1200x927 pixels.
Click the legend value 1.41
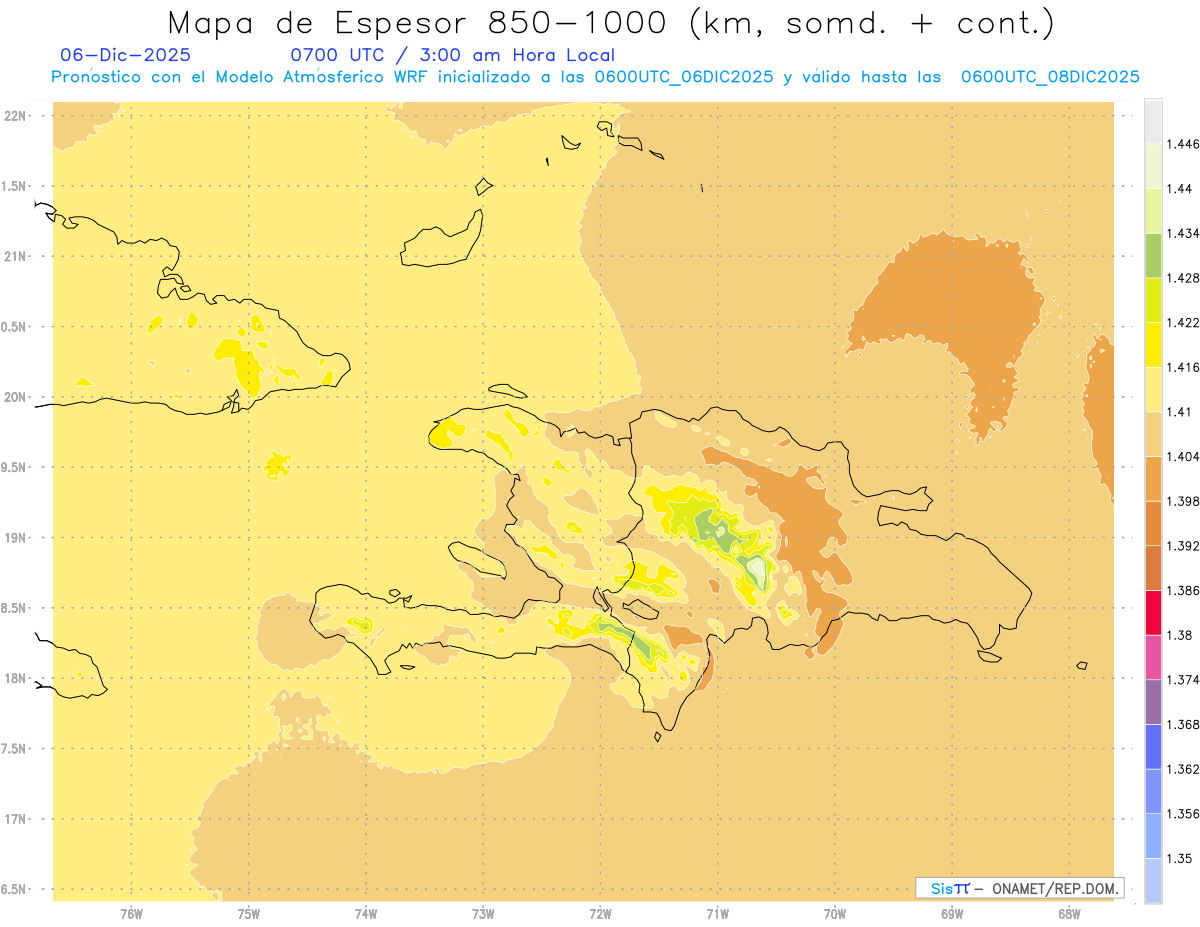pyautogui.click(x=1179, y=412)
